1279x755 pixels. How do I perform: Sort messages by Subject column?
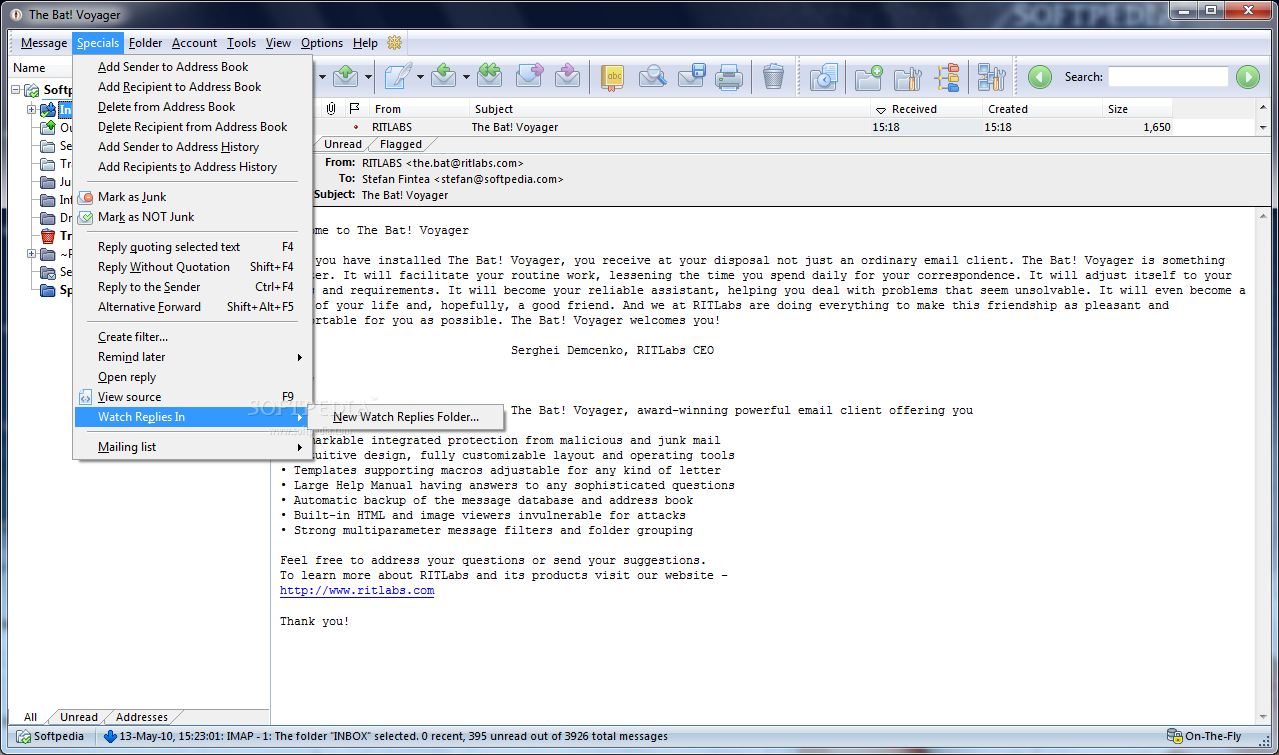pos(669,109)
